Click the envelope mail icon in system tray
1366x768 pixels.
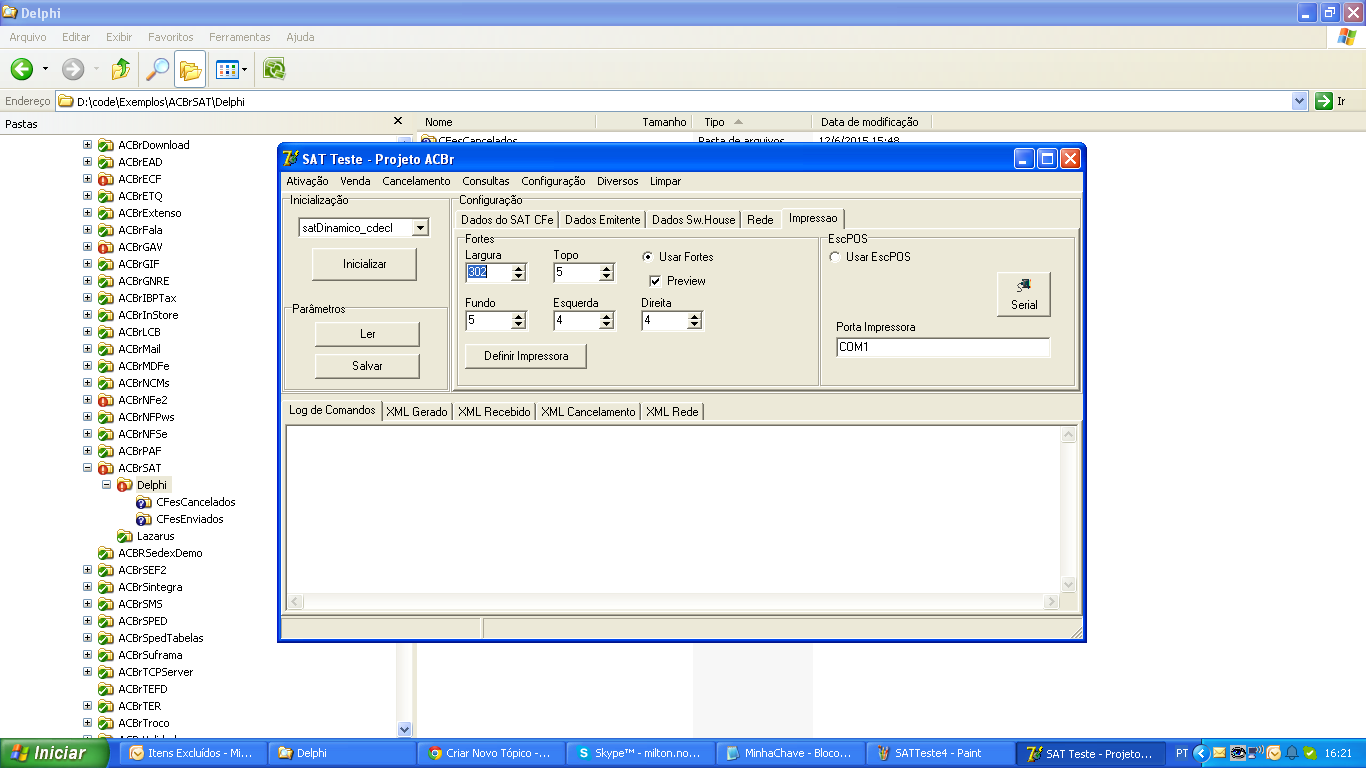1219,753
